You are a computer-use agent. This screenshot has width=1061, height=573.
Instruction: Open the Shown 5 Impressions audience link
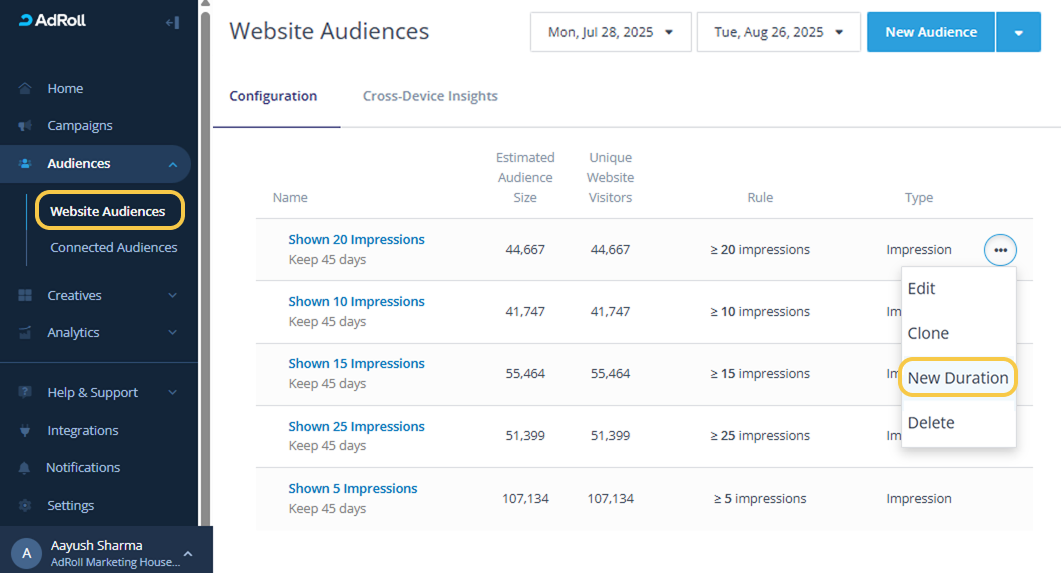click(x=353, y=489)
